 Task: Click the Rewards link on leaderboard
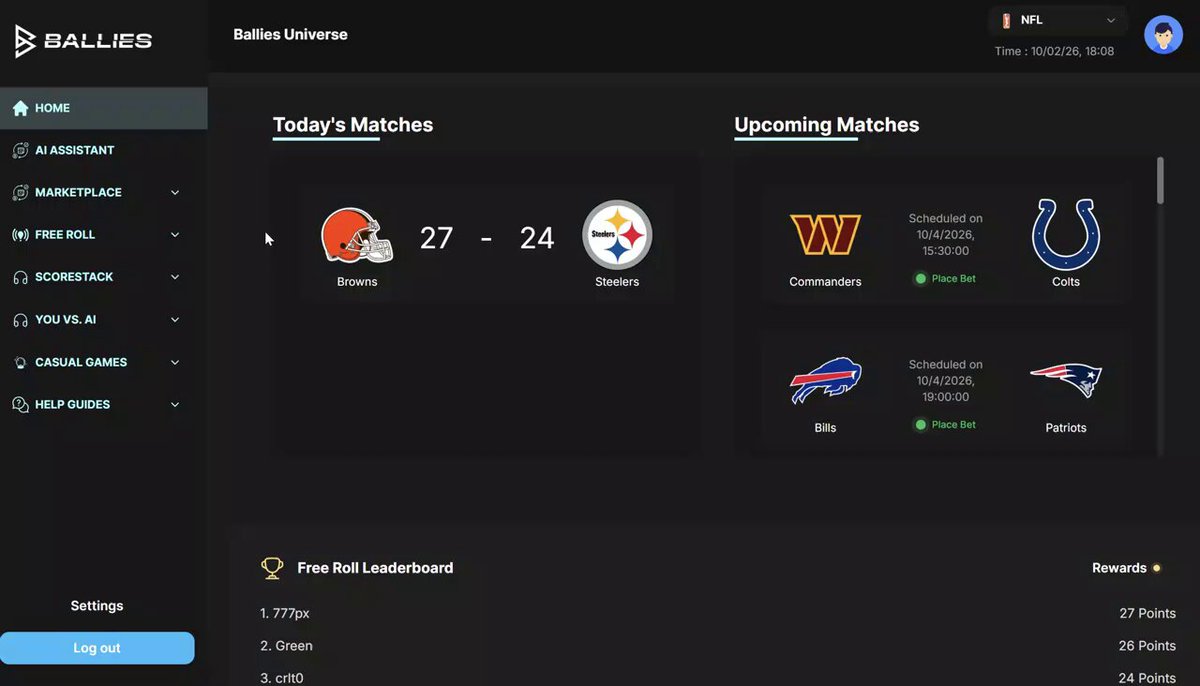pyautogui.click(x=1126, y=568)
